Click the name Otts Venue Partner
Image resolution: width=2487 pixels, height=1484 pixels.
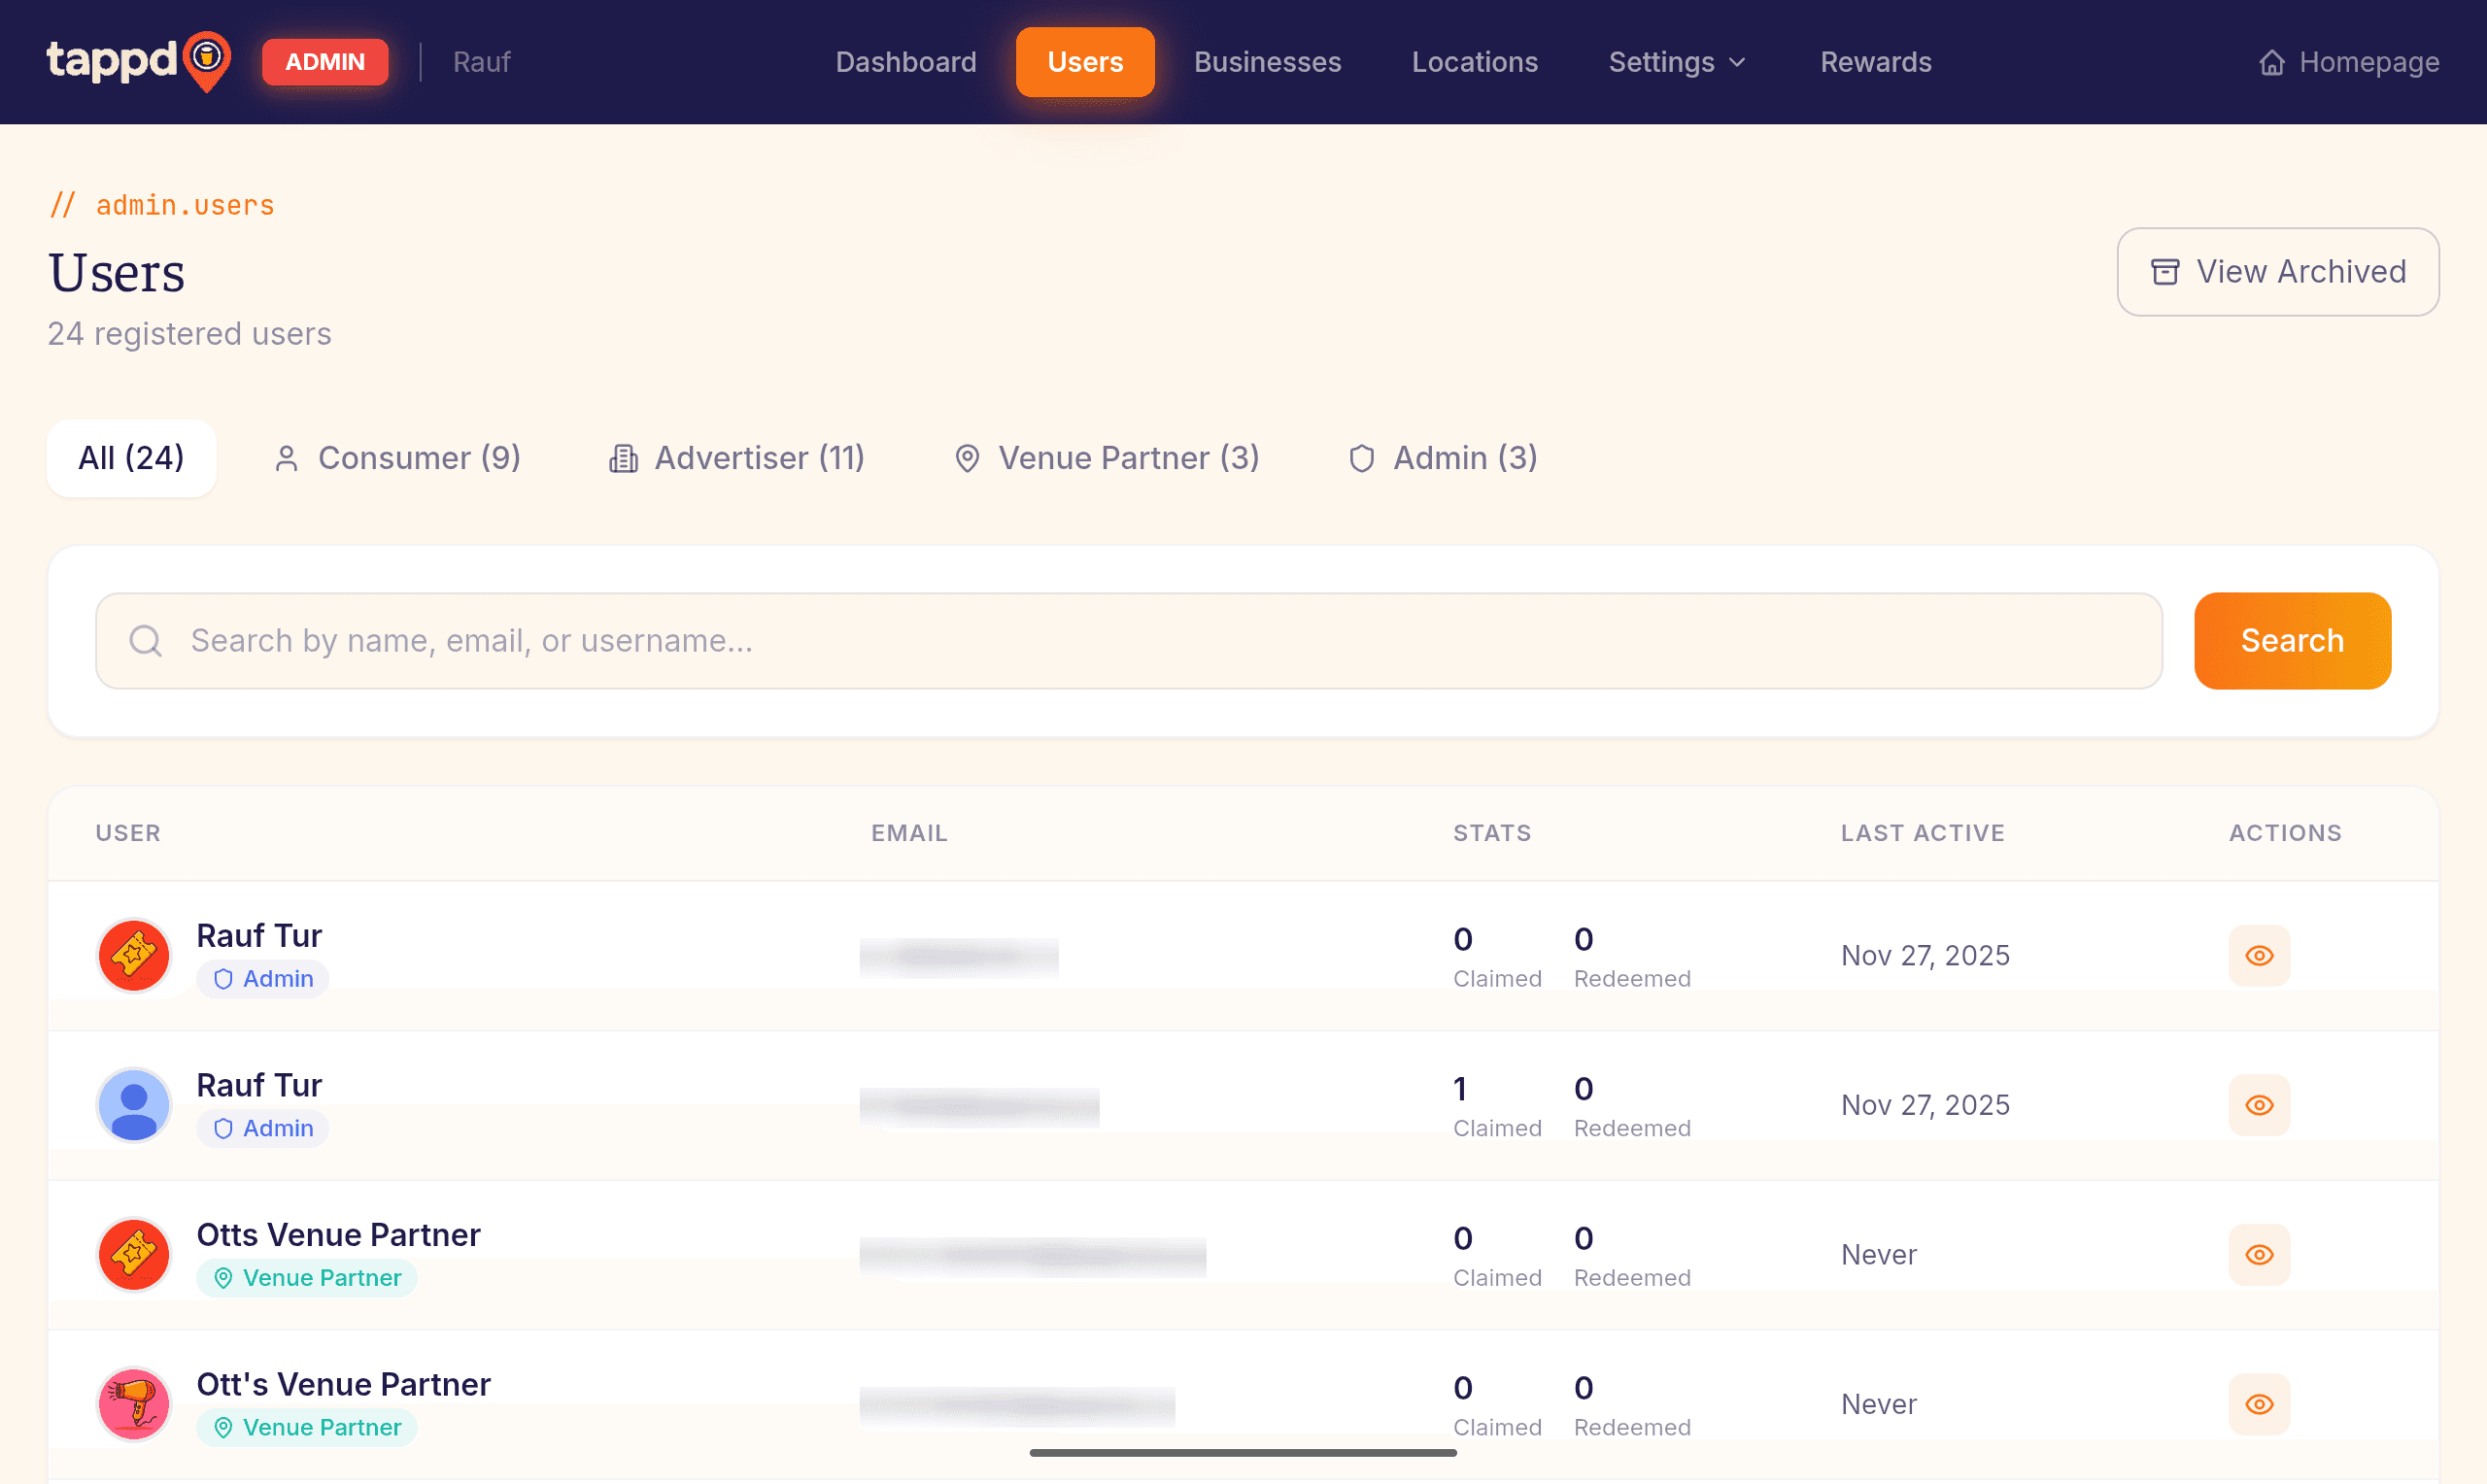pyautogui.click(x=338, y=1235)
